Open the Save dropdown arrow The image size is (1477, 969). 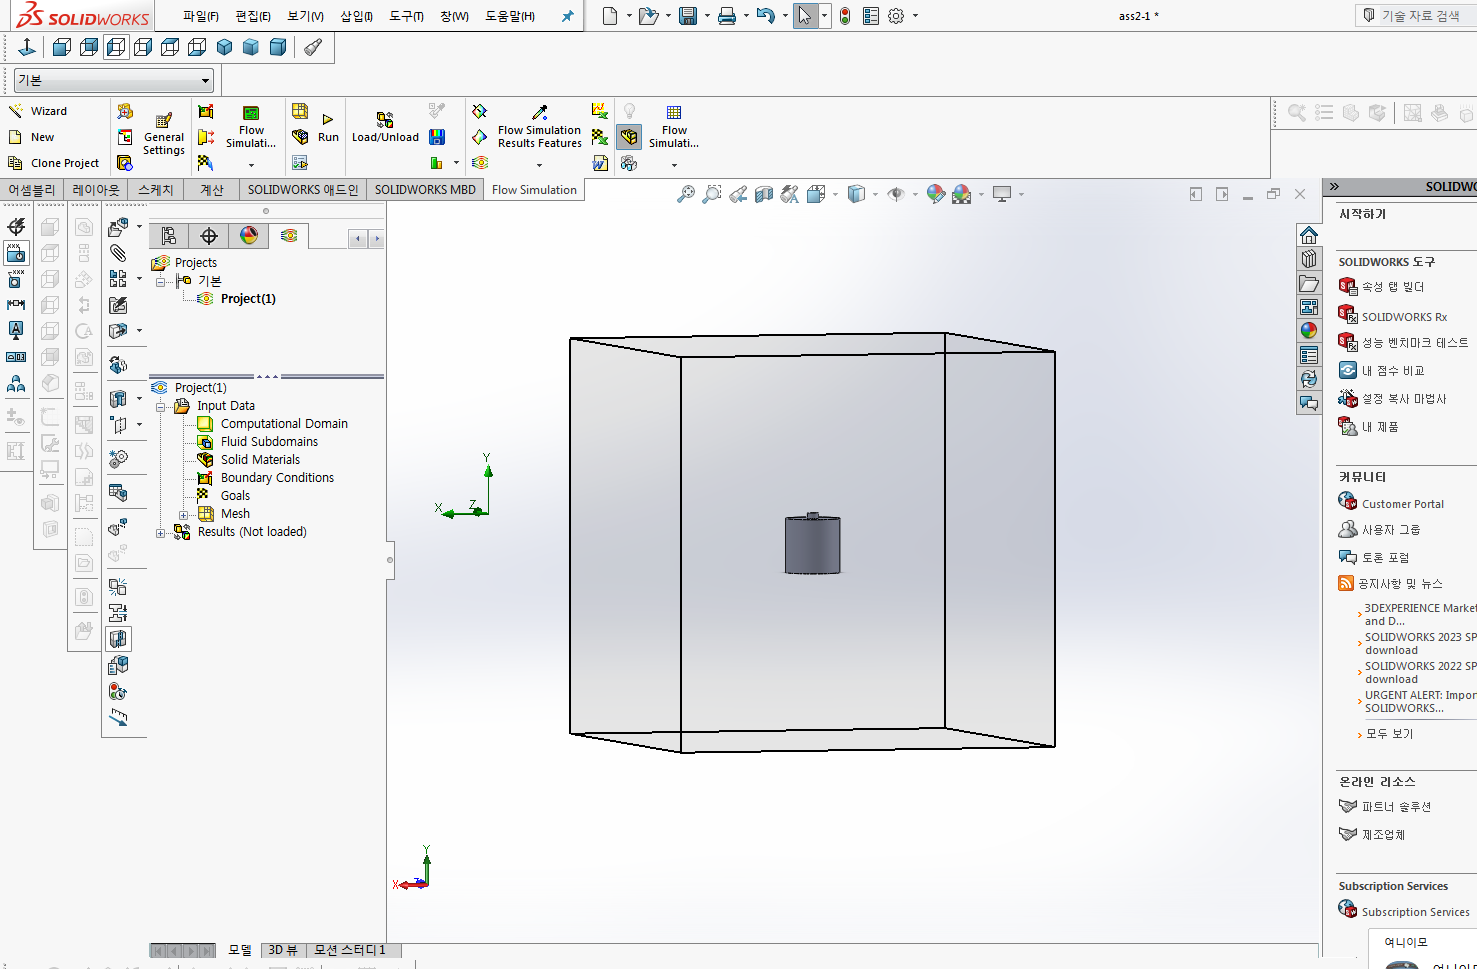coord(707,16)
